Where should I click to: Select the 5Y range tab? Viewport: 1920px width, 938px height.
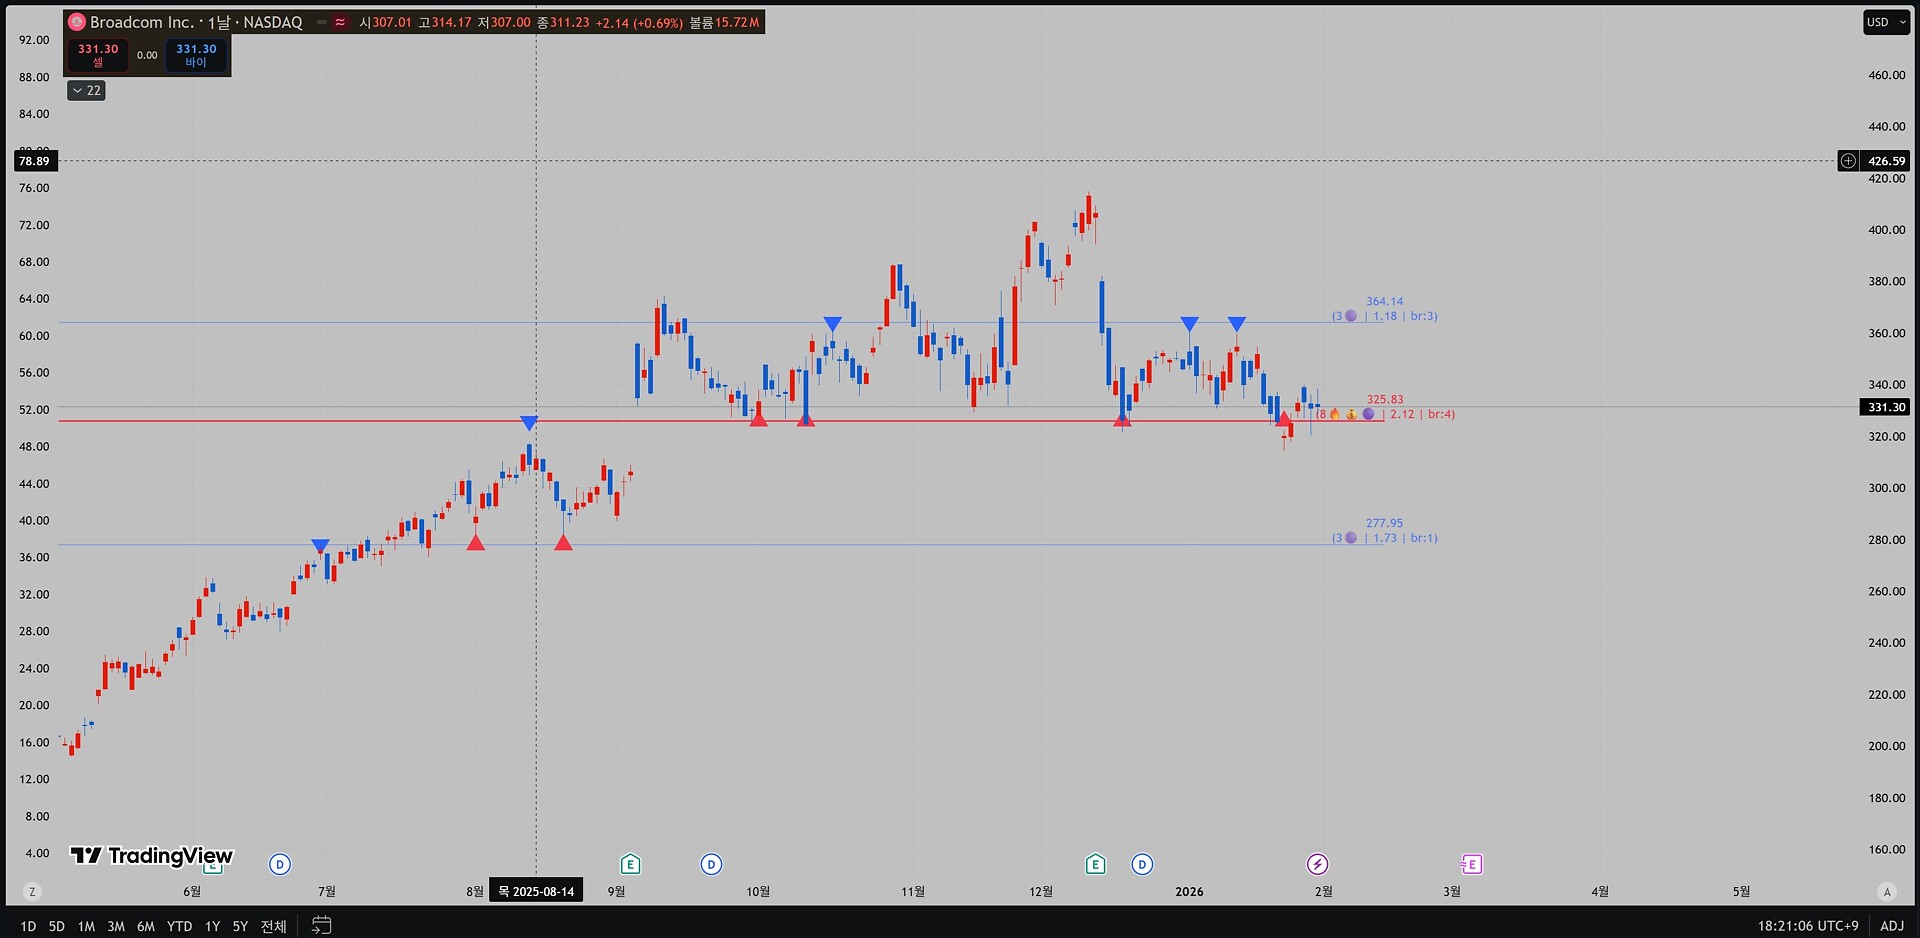click(240, 926)
